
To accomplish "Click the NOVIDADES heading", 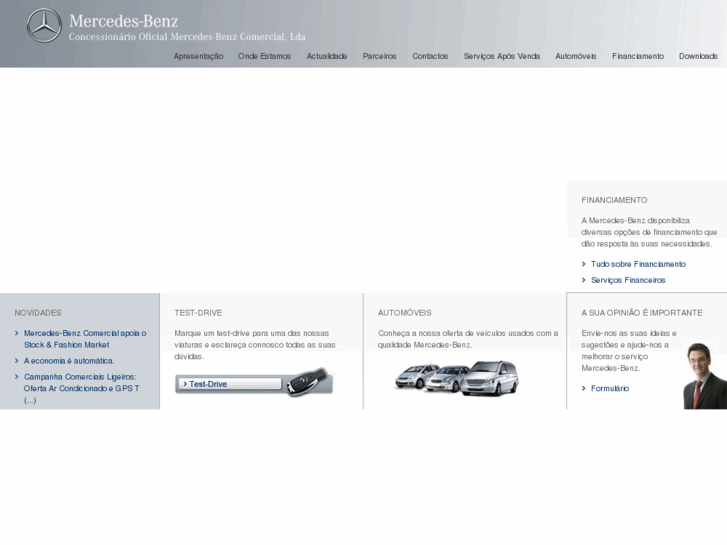I will pos(38,313).
